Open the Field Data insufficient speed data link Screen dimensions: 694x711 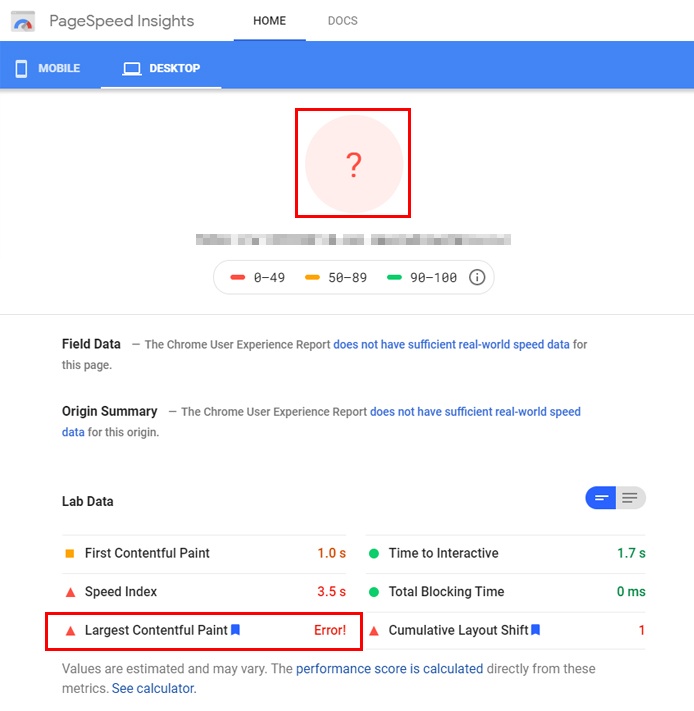pos(451,344)
